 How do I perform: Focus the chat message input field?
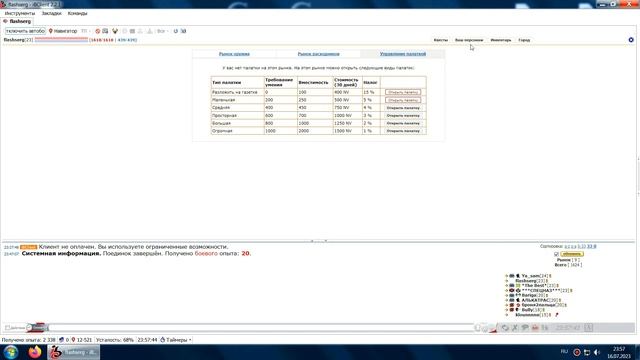(261, 327)
